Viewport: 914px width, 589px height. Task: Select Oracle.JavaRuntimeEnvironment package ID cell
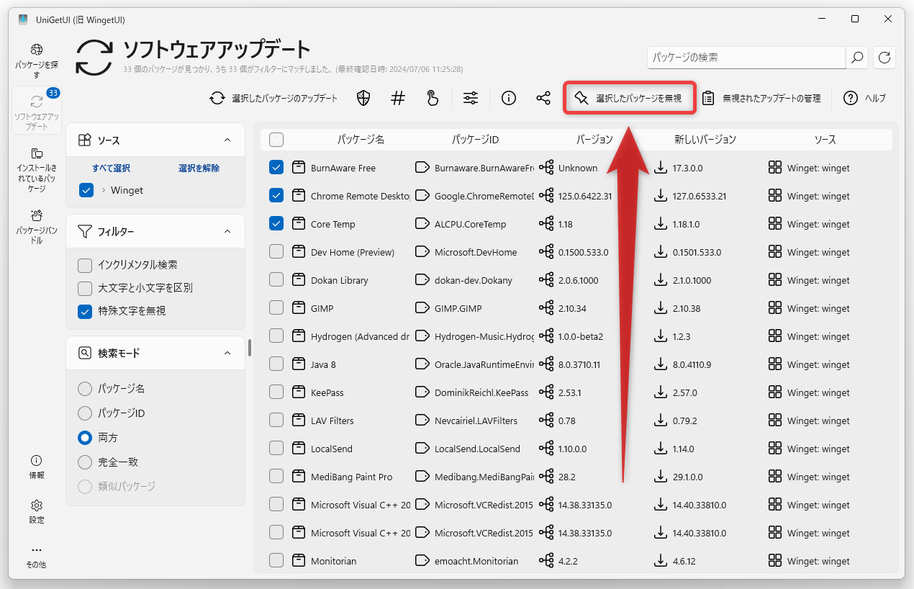(x=484, y=364)
